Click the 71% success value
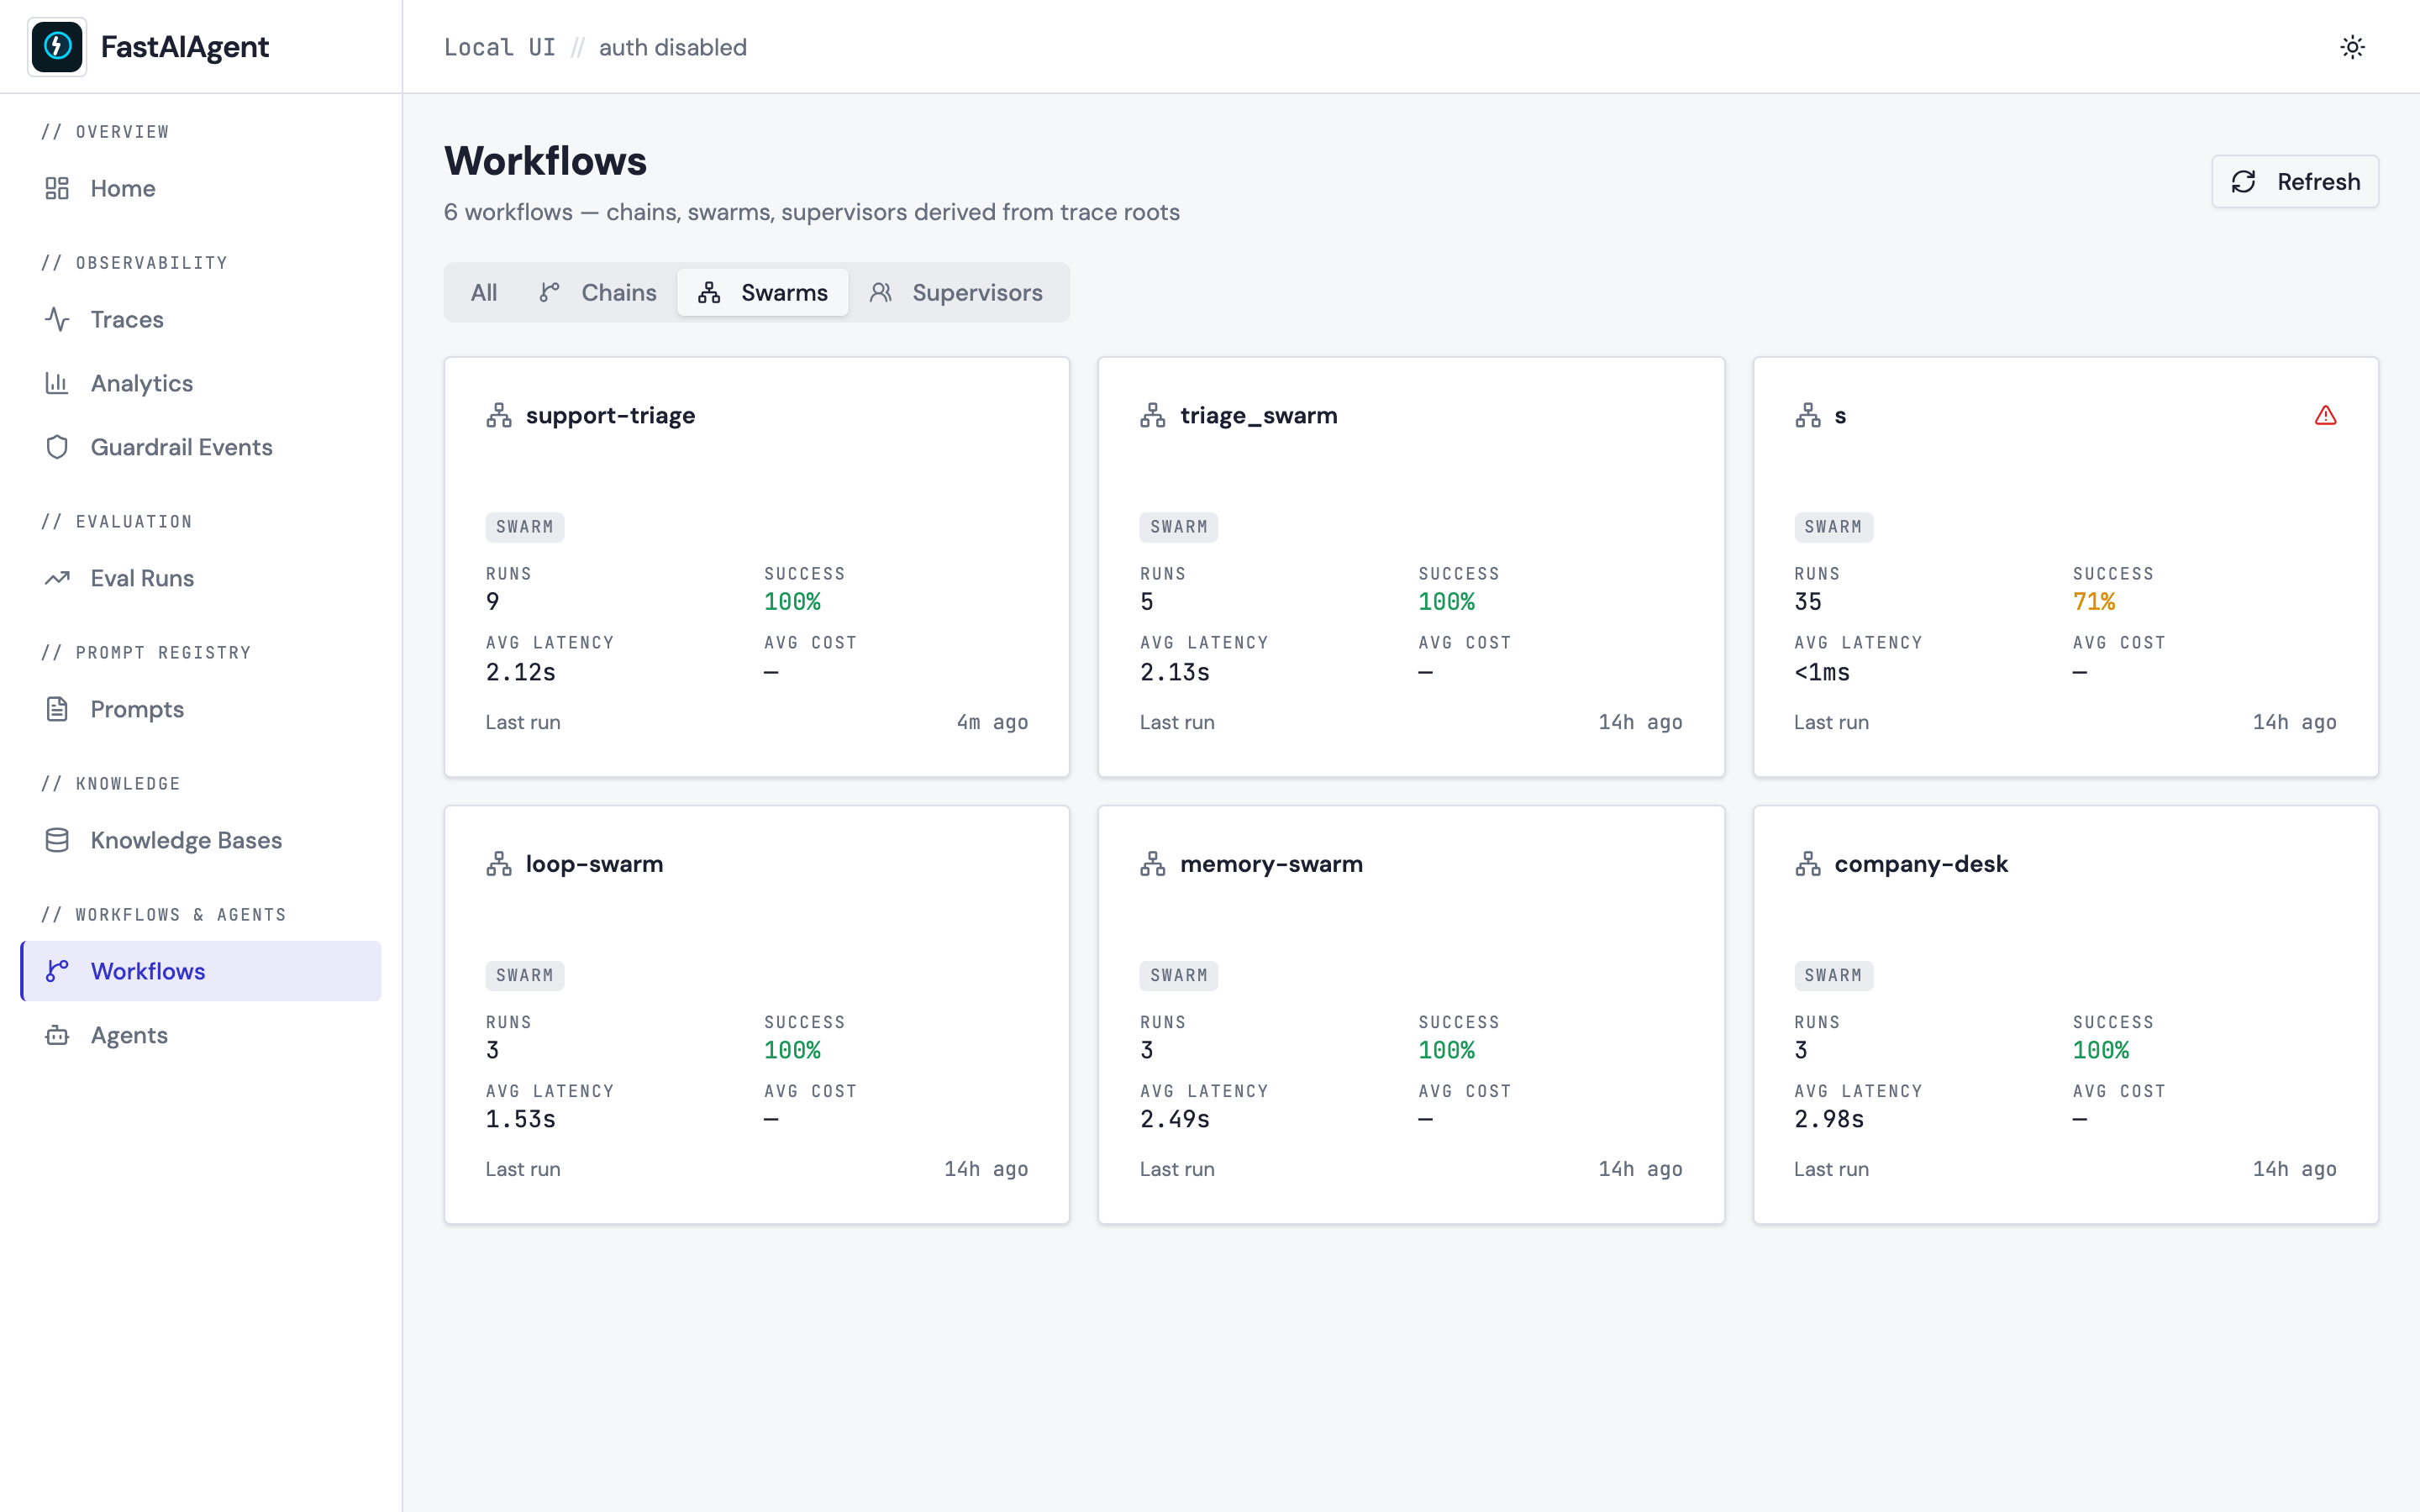Image resolution: width=2420 pixels, height=1512 pixels. pyautogui.click(x=2094, y=601)
